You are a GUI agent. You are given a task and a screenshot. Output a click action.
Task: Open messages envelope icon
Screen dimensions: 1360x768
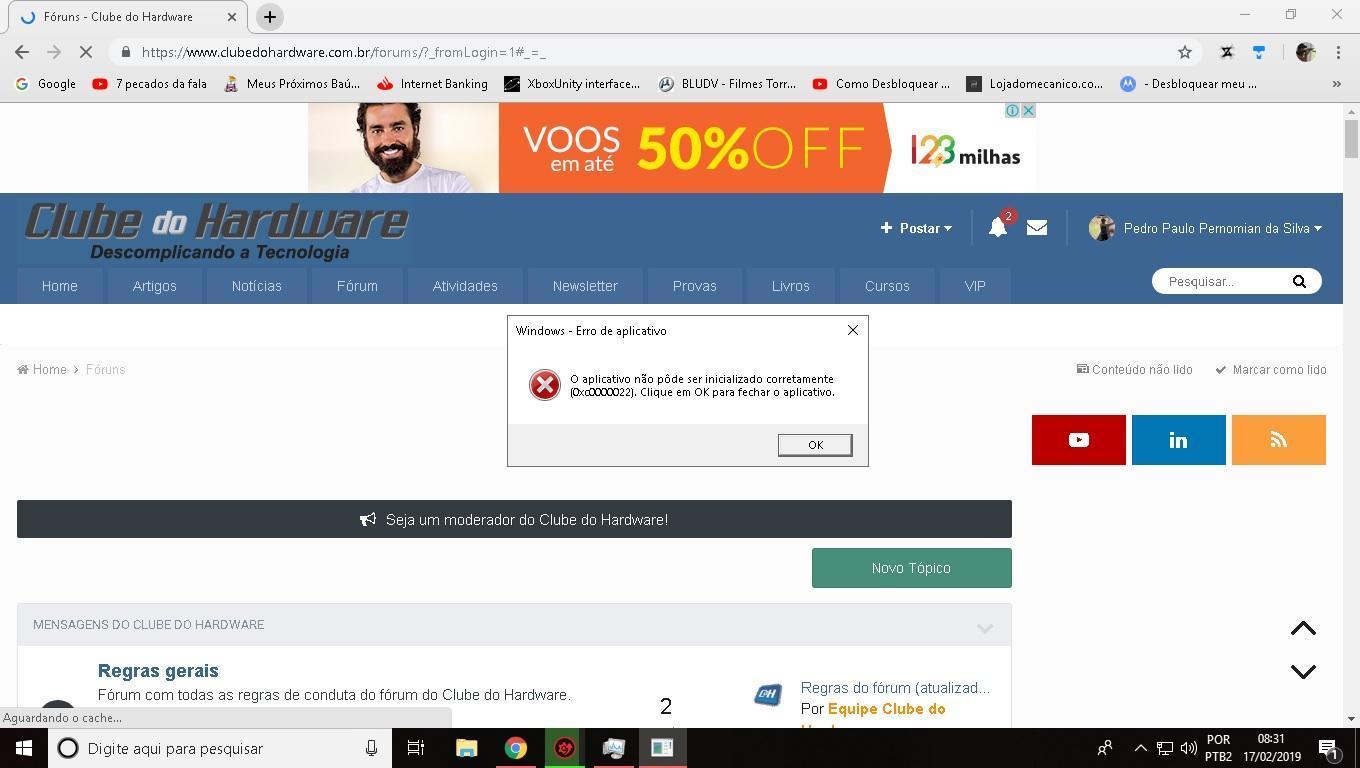pos(1037,228)
